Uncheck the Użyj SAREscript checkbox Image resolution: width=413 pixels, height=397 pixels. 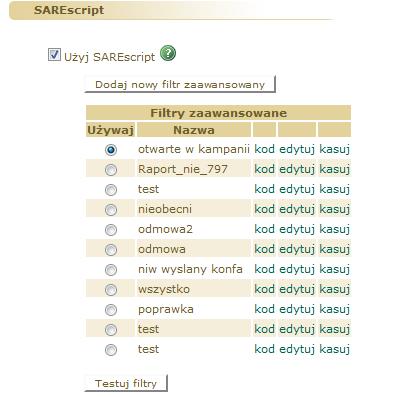tap(54, 55)
